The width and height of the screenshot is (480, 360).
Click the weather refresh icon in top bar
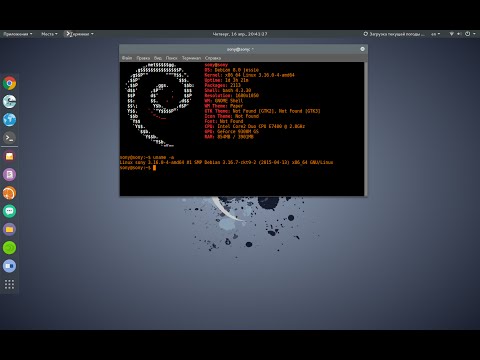(x=365, y=34)
